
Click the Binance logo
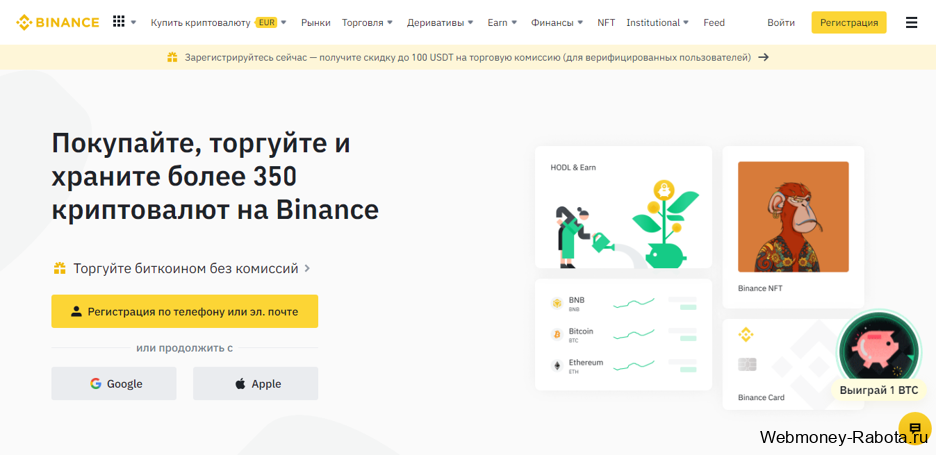point(57,23)
